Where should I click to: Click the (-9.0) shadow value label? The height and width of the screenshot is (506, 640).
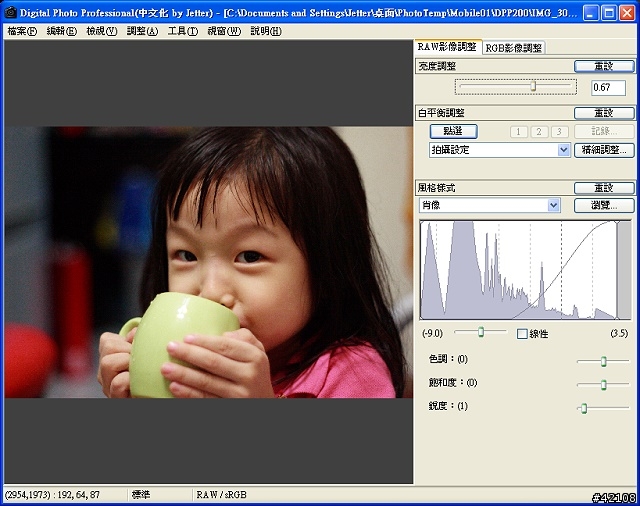[x=432, y=333]
